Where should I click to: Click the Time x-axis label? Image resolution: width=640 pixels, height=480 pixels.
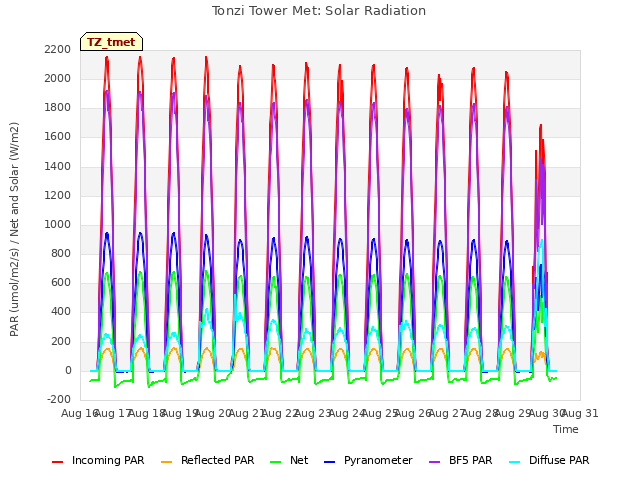click(566, 429)
